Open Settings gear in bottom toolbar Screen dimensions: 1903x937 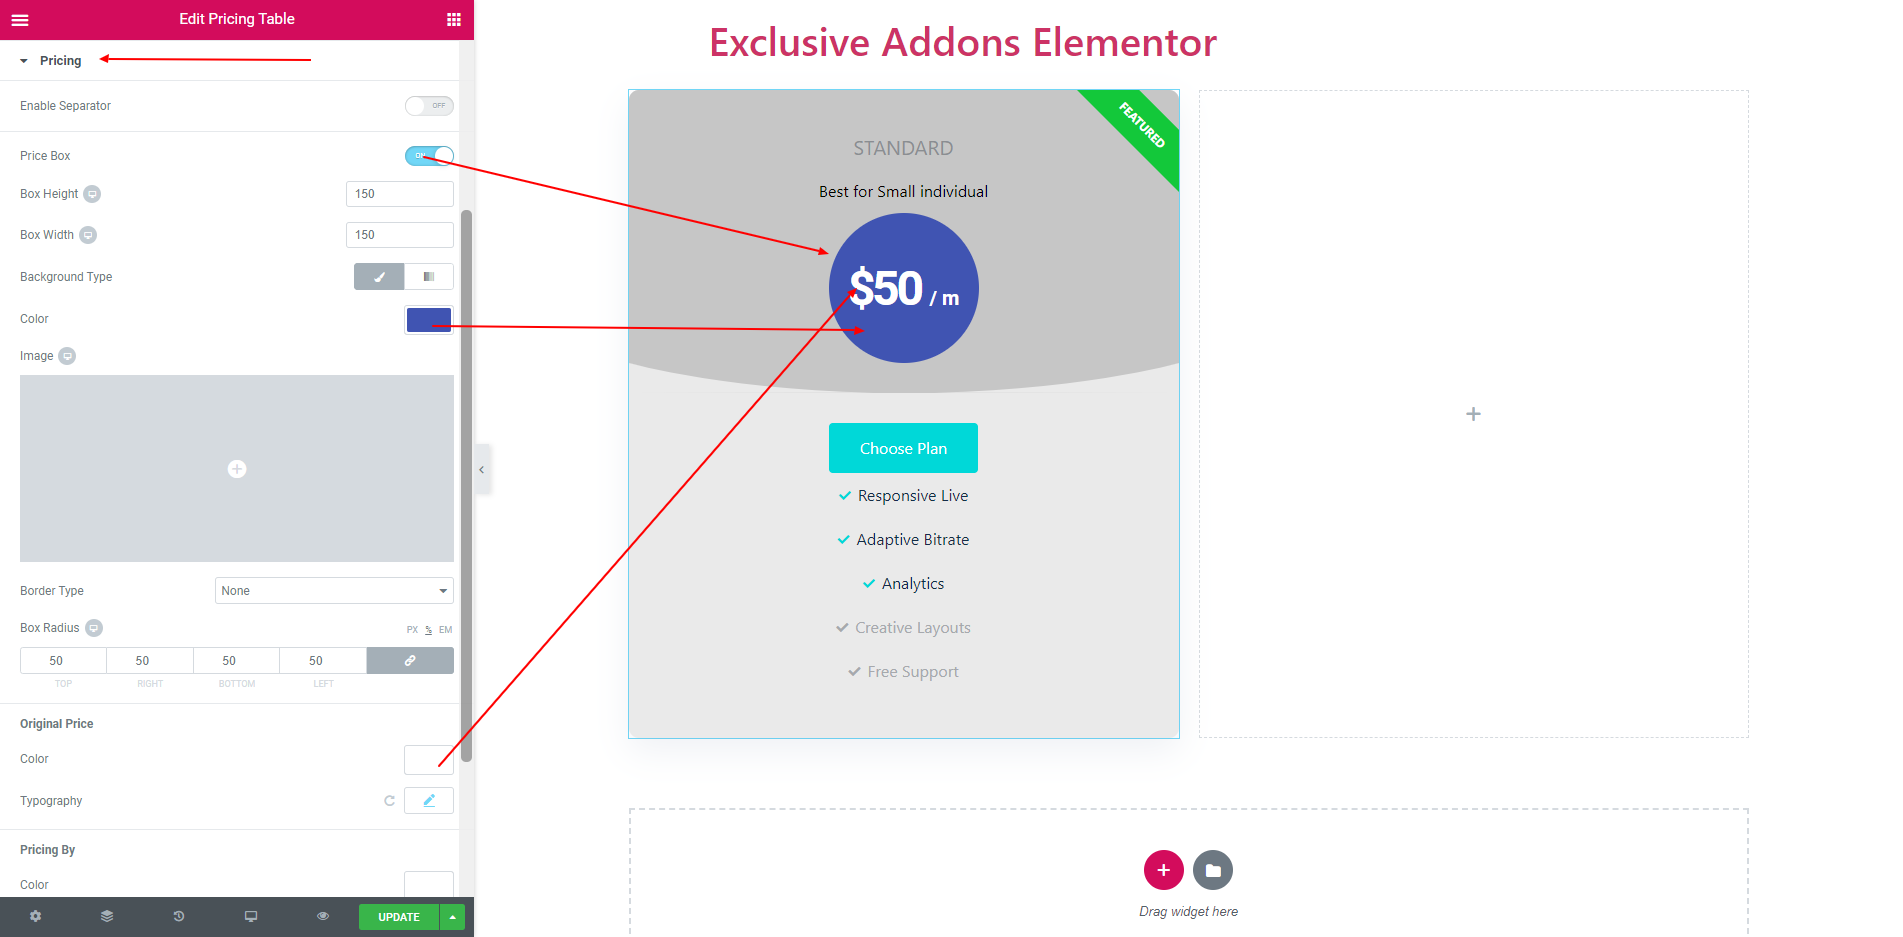(x=36, y=916)
